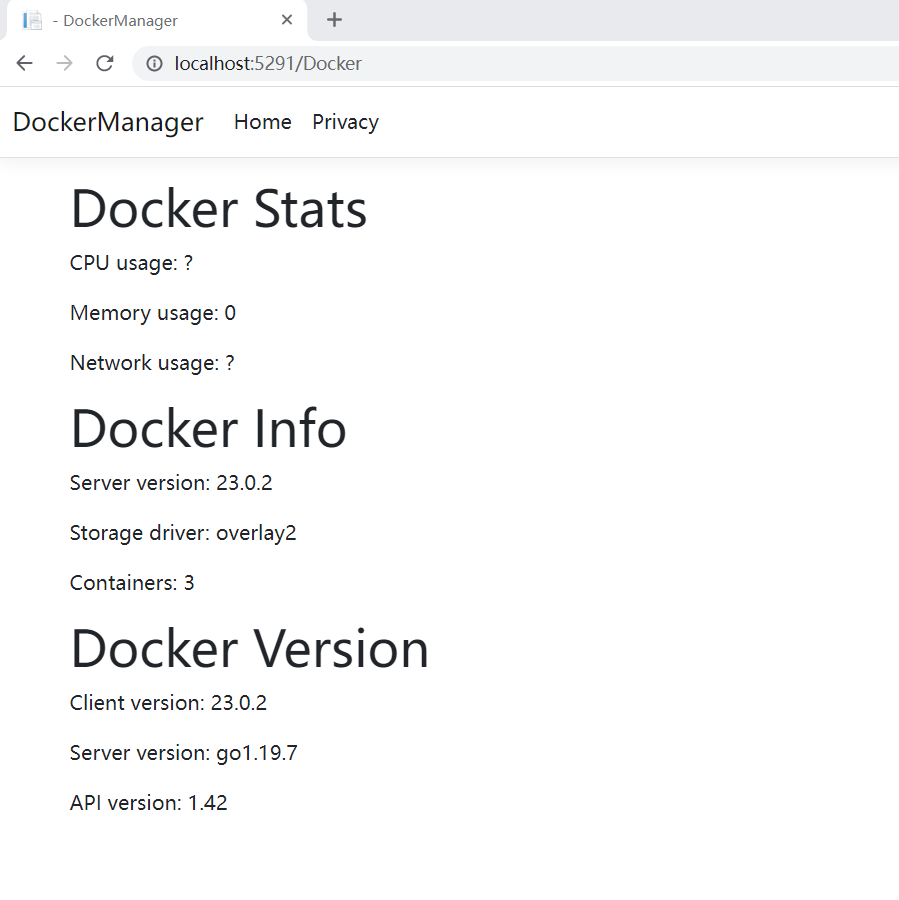Screen dimensions: 899x900
Task: Open a new tab with the plus button
Action: 334,20
